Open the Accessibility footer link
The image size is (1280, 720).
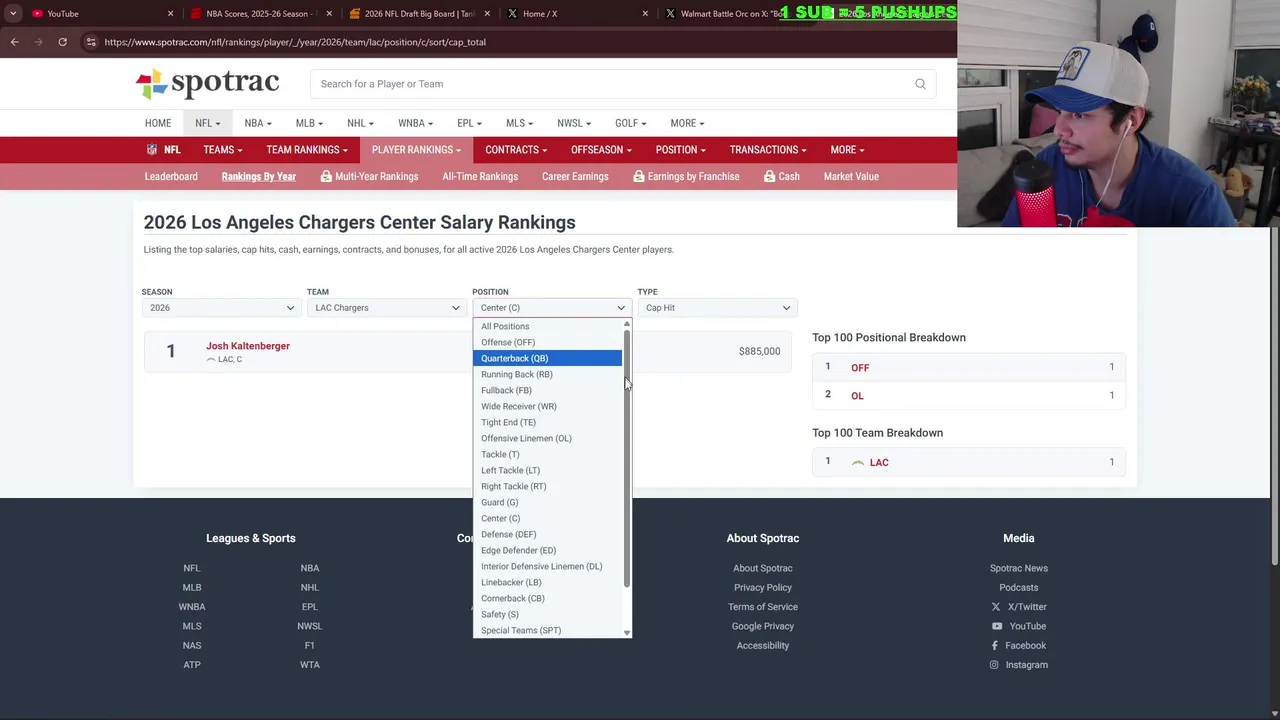pyautogui.click(x=763, y=646)
